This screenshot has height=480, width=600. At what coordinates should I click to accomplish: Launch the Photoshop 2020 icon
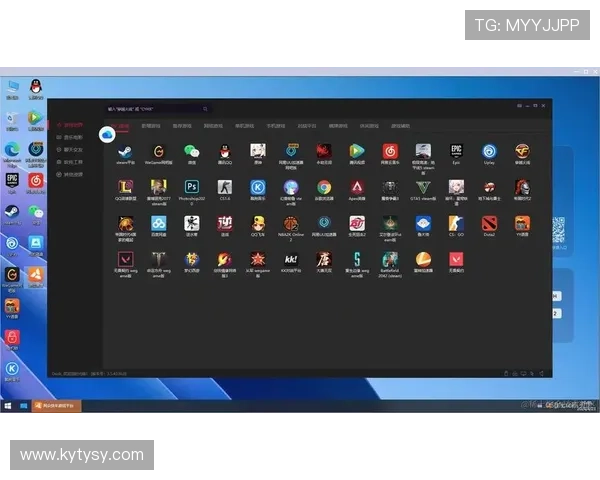pos(191,187)
